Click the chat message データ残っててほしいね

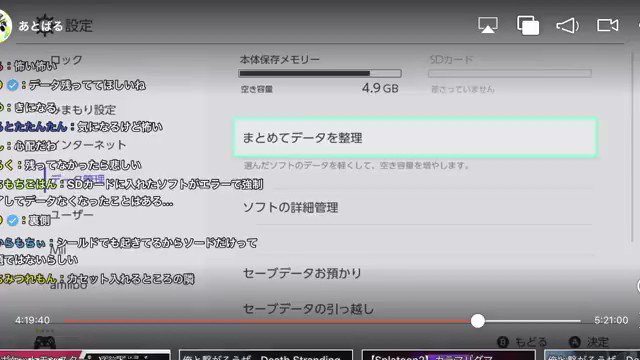(87, 85)
